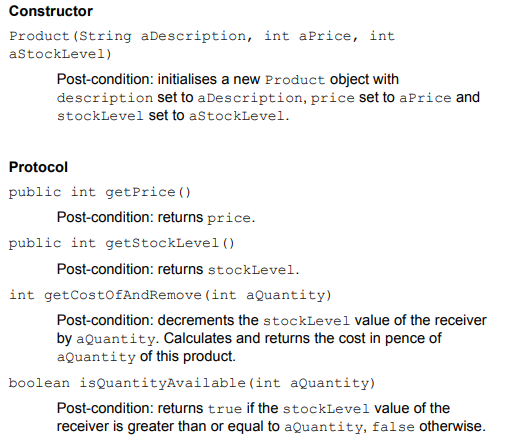Click the Product constructor signature line
Screen dimensions: 512x437
(202, 36)
